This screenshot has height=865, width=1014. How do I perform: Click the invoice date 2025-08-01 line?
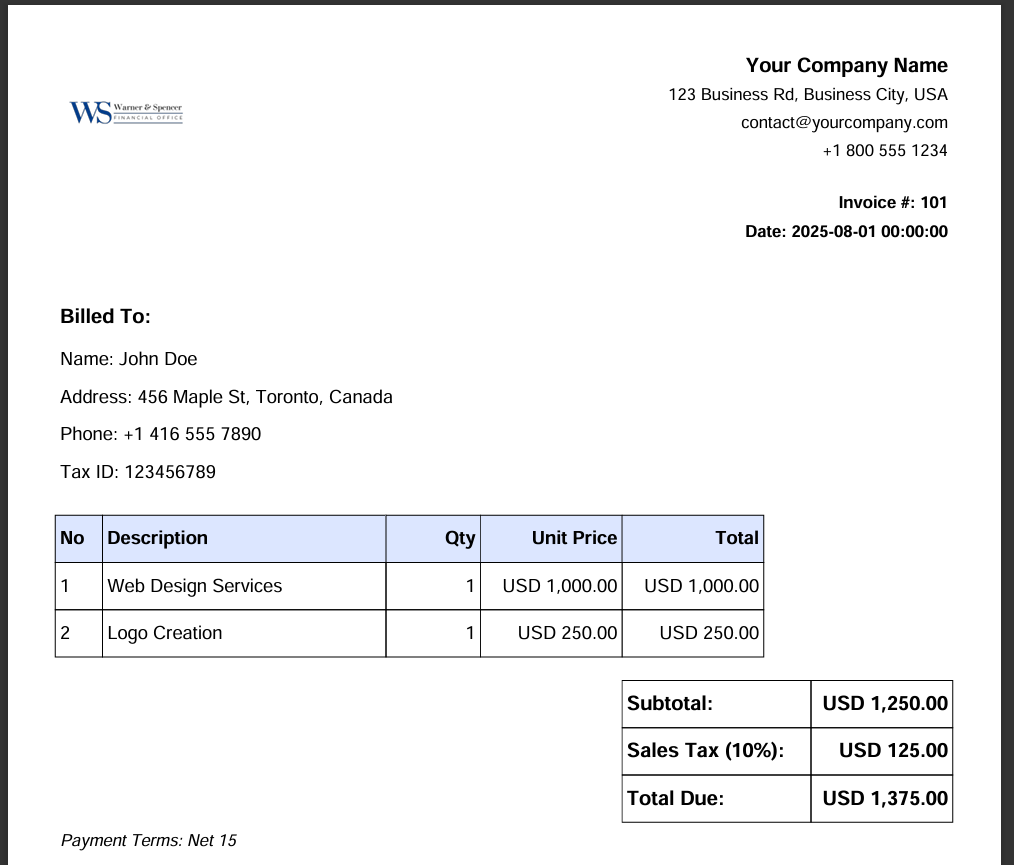coord(847,231)
